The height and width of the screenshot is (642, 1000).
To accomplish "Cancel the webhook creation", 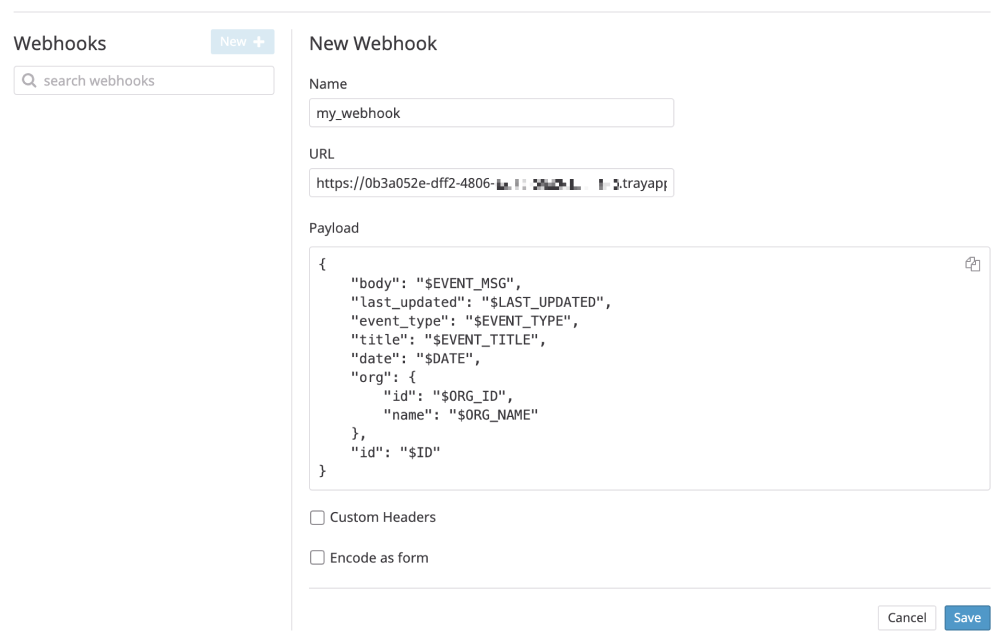I will tap(906, 618).
